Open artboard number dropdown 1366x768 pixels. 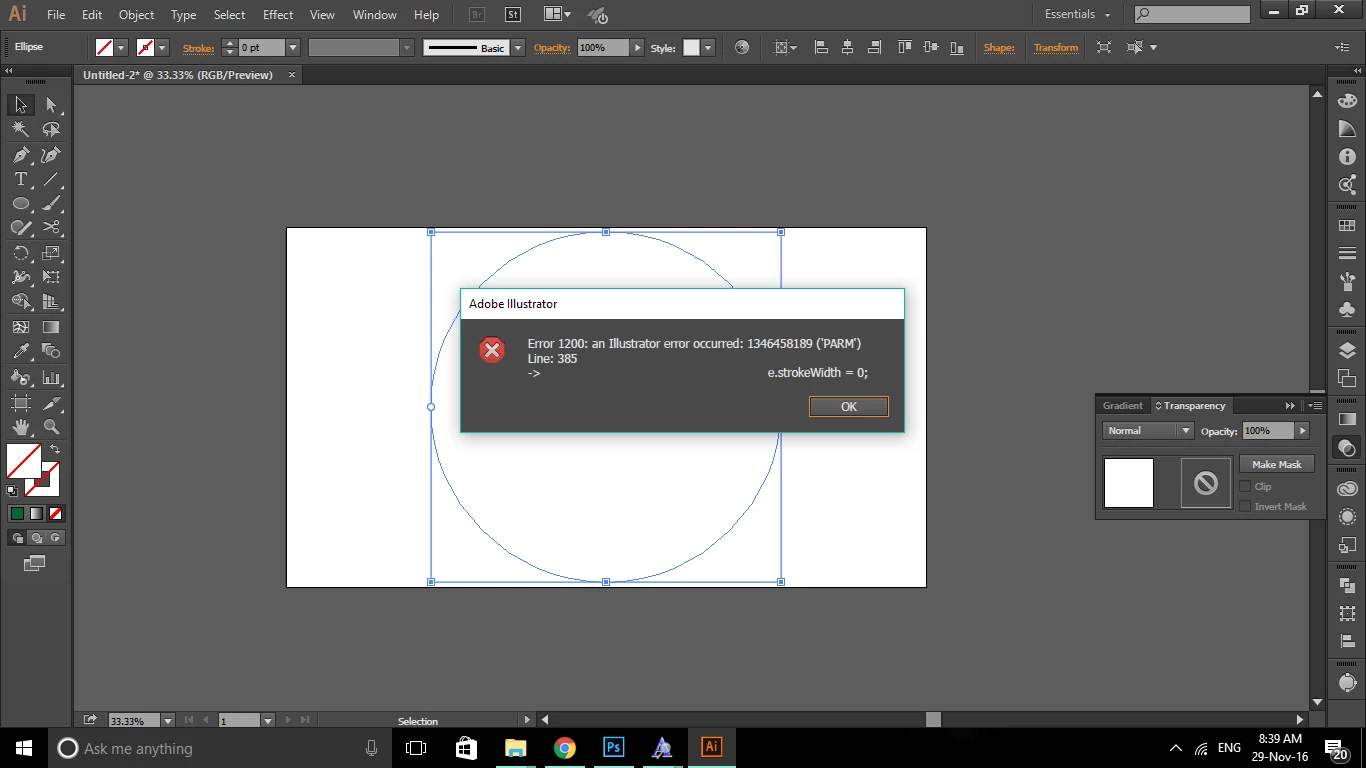coord(268,720)
